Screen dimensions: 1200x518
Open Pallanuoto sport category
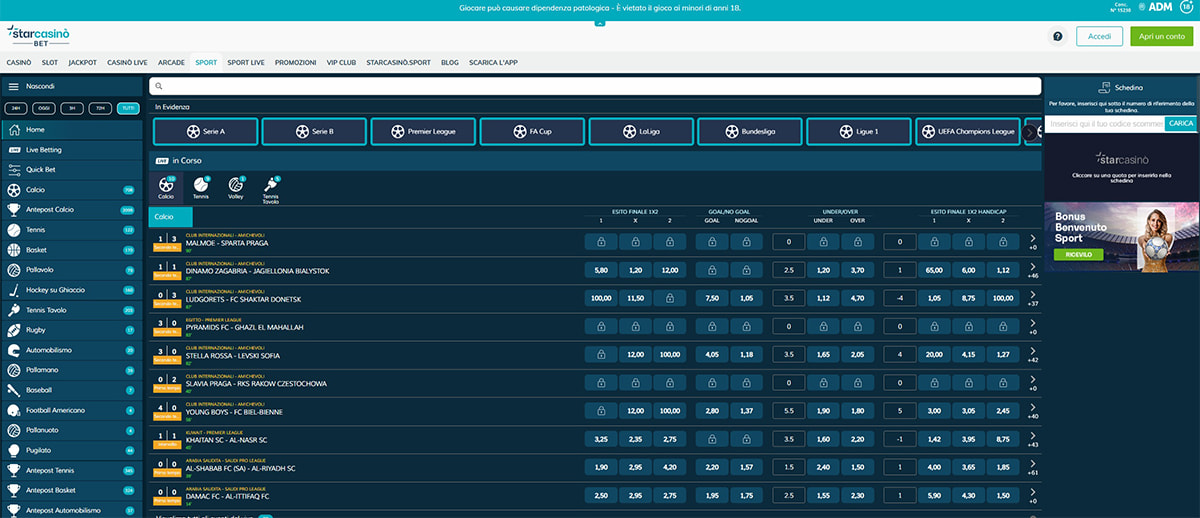pyautogui.click(x=70, y=430)
